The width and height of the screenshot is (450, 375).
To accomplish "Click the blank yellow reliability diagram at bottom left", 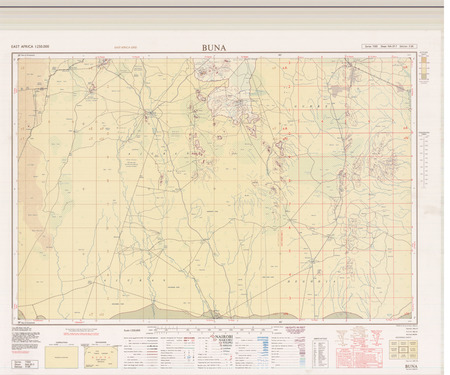I will point(61,357).
